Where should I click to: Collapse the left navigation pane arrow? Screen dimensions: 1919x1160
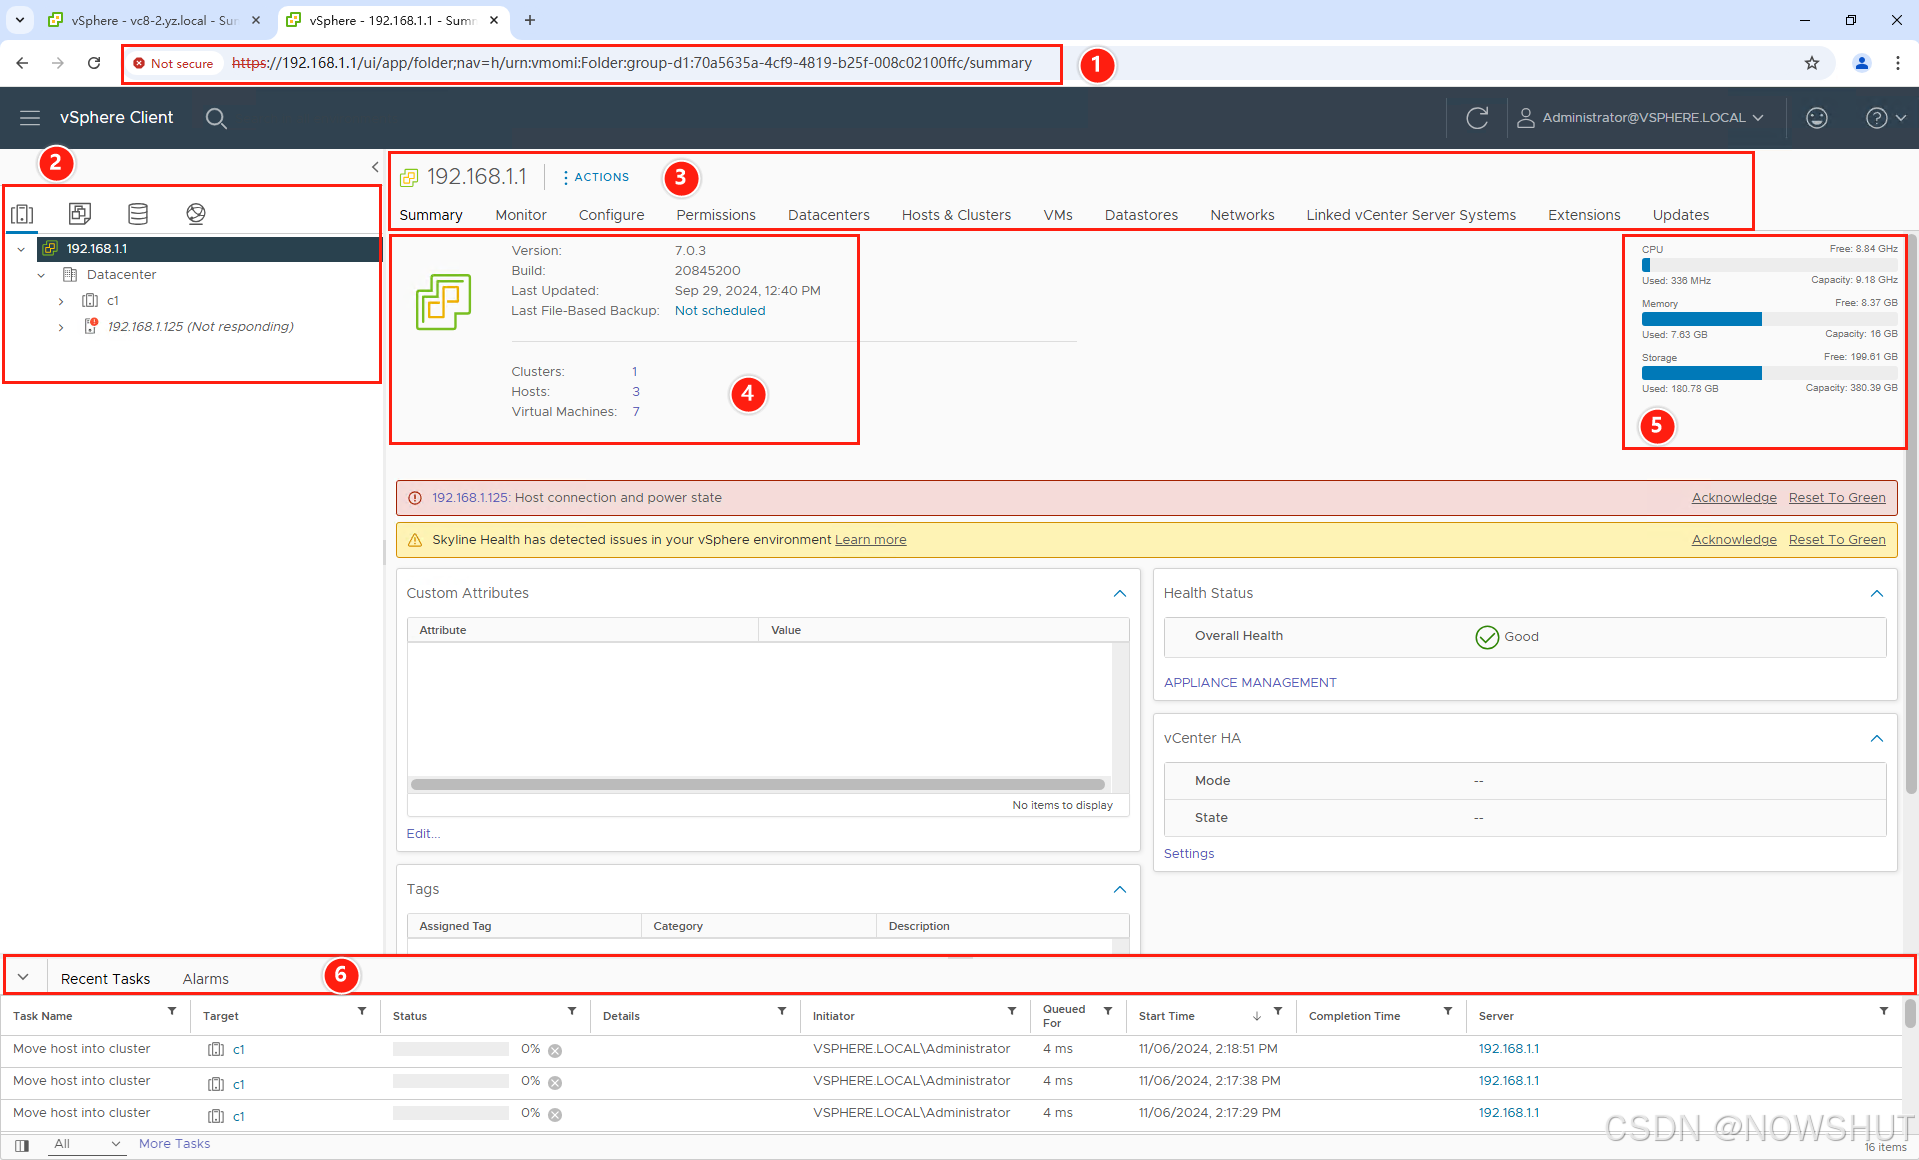coord(375,167)
